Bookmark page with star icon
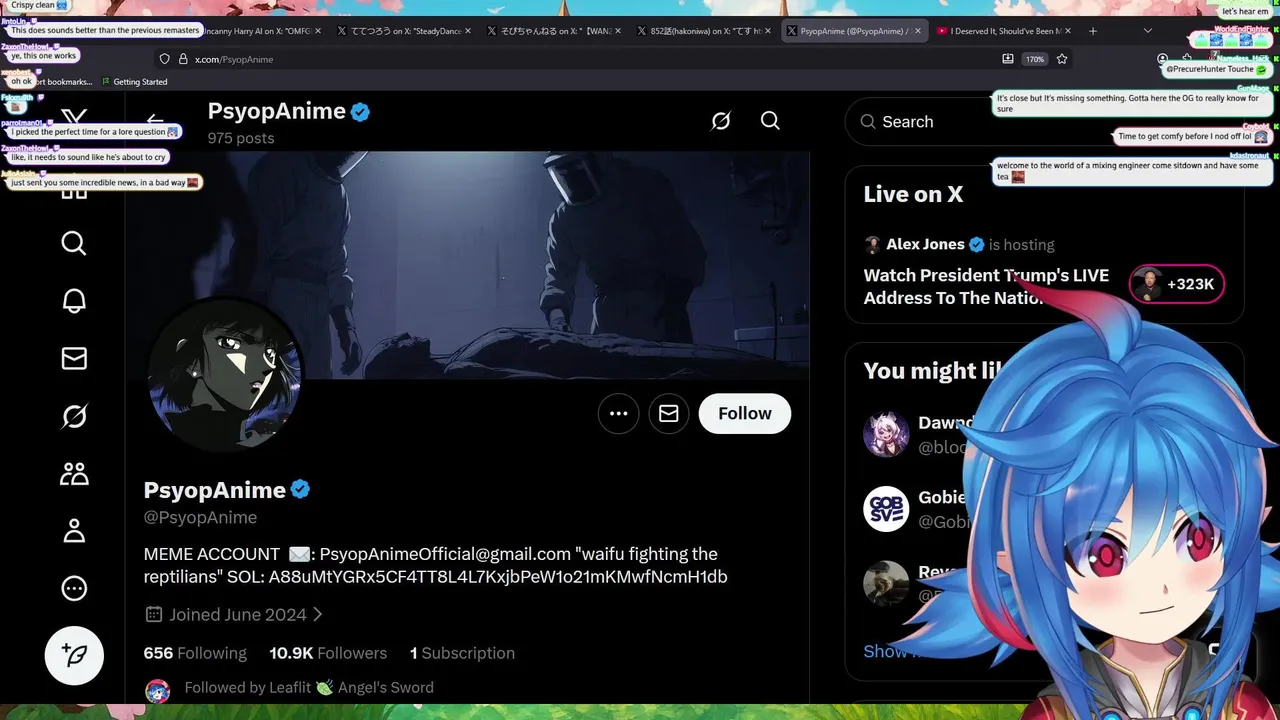Screen dimensions: 1280x720 point(1062,59)
